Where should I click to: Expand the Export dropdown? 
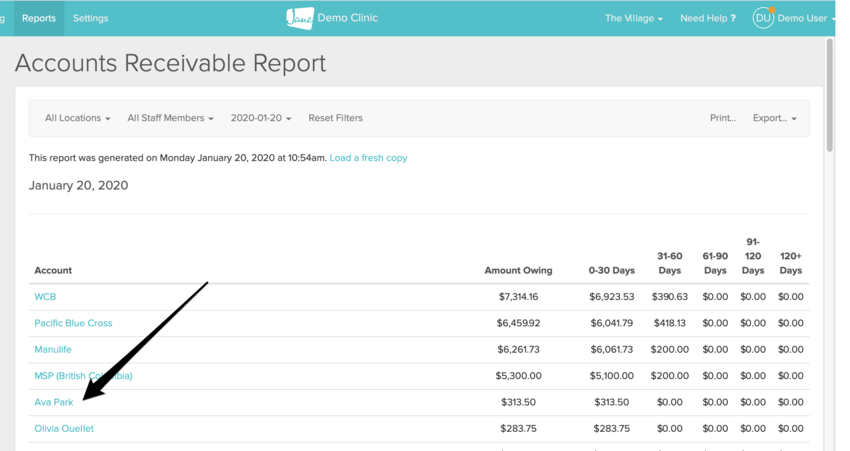pos(774,118)
